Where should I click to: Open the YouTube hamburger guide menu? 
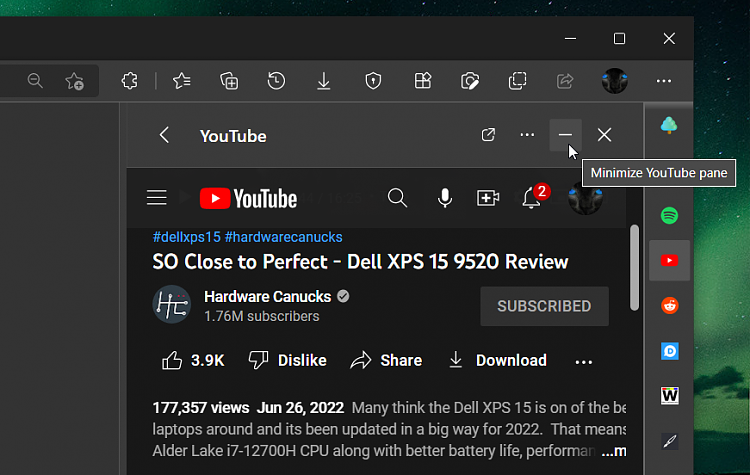point(156,198)
